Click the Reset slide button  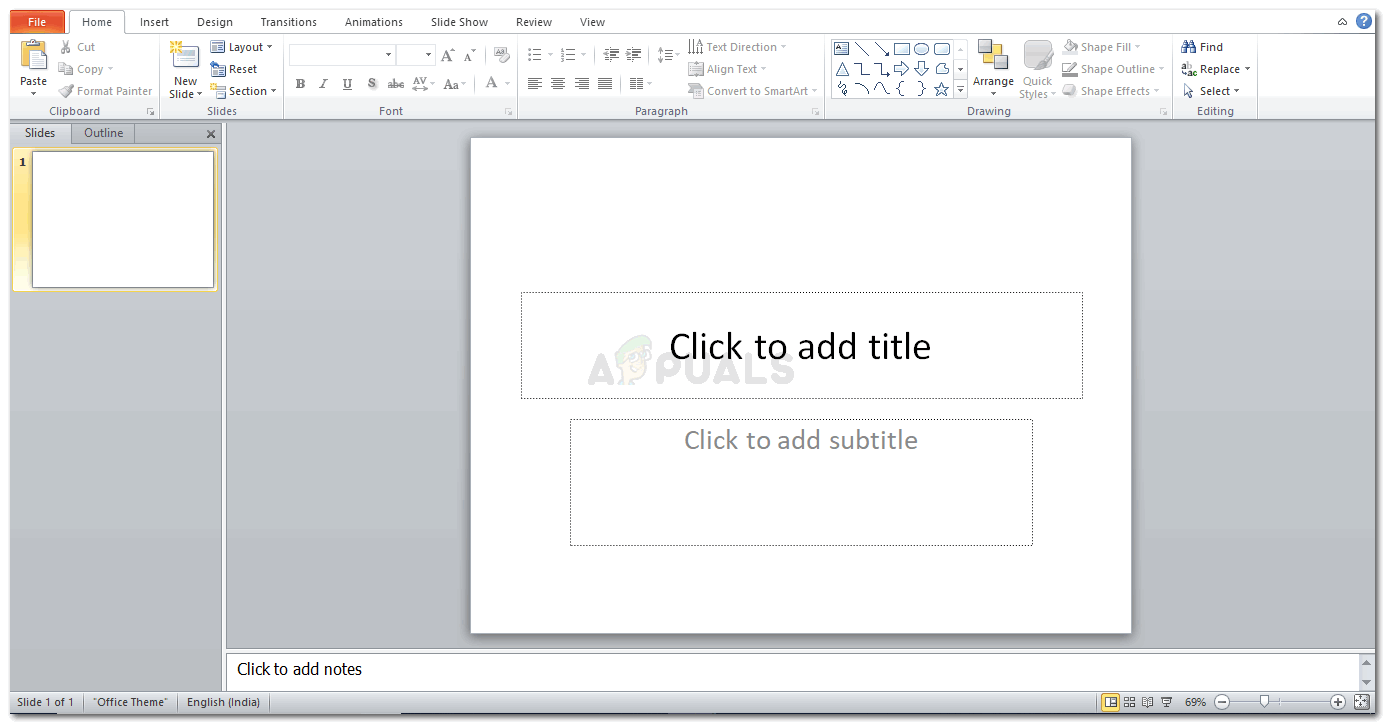234,69
